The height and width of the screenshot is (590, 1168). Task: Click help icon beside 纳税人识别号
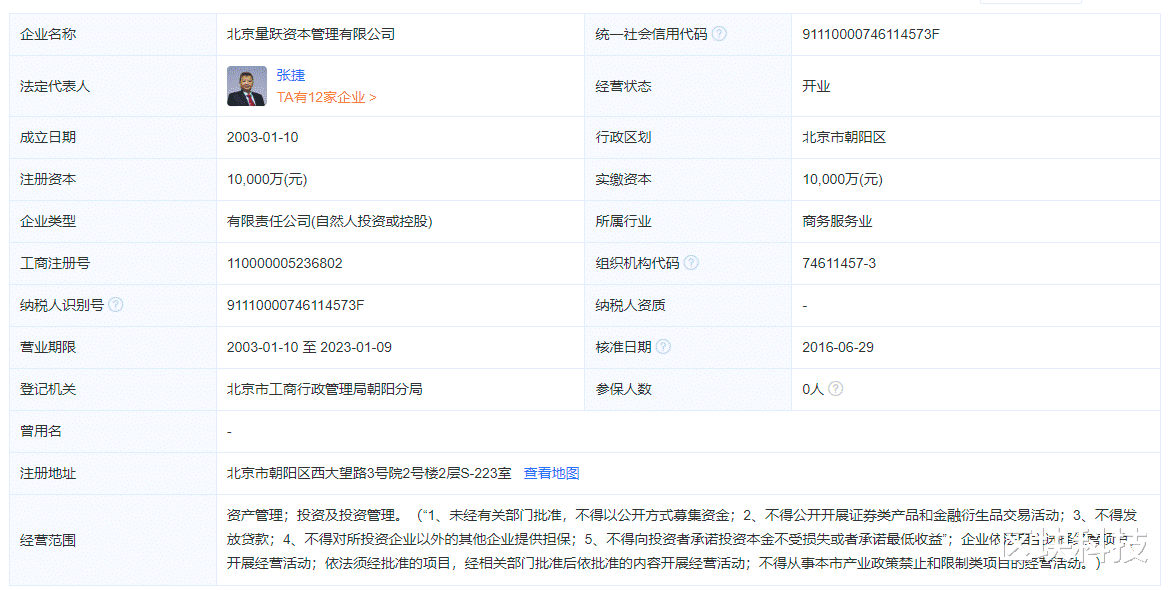115,305
